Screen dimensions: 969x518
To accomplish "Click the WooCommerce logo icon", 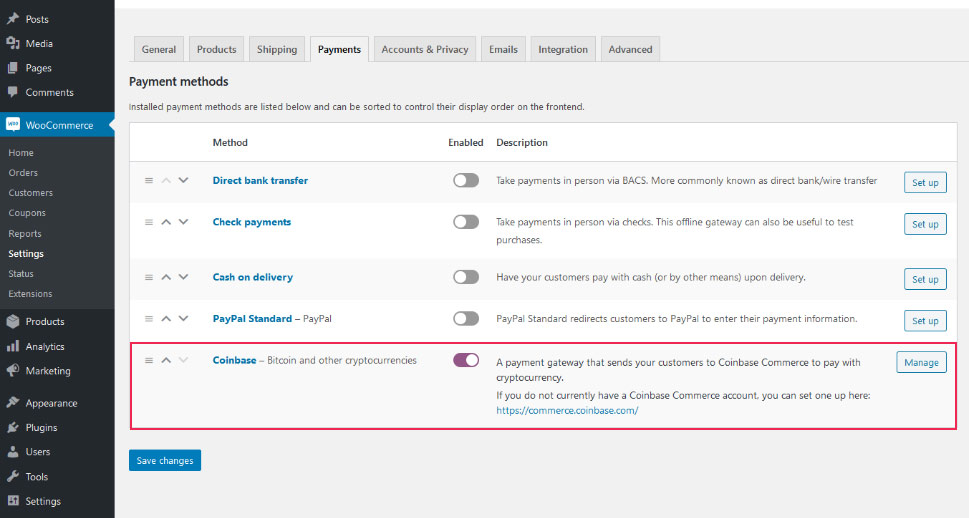I will click(x=13, y=124).
